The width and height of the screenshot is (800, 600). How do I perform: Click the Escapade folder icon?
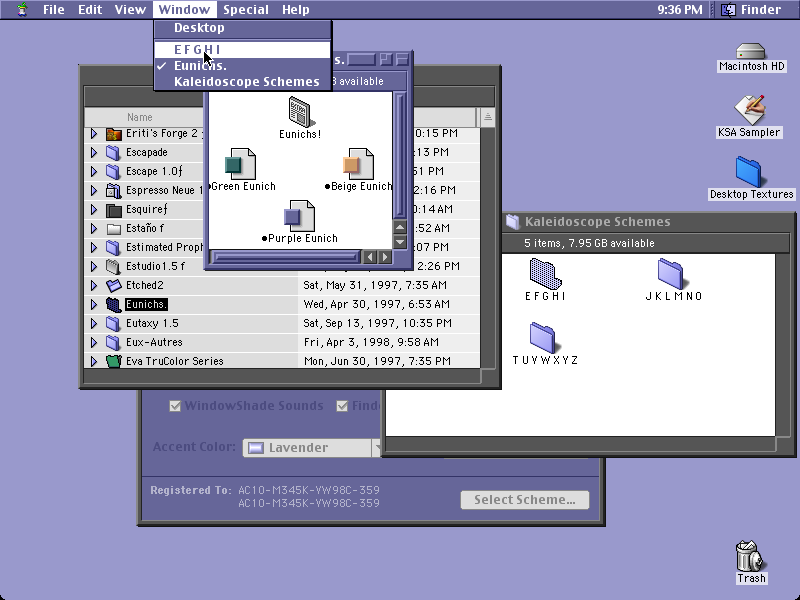[113, 153]
